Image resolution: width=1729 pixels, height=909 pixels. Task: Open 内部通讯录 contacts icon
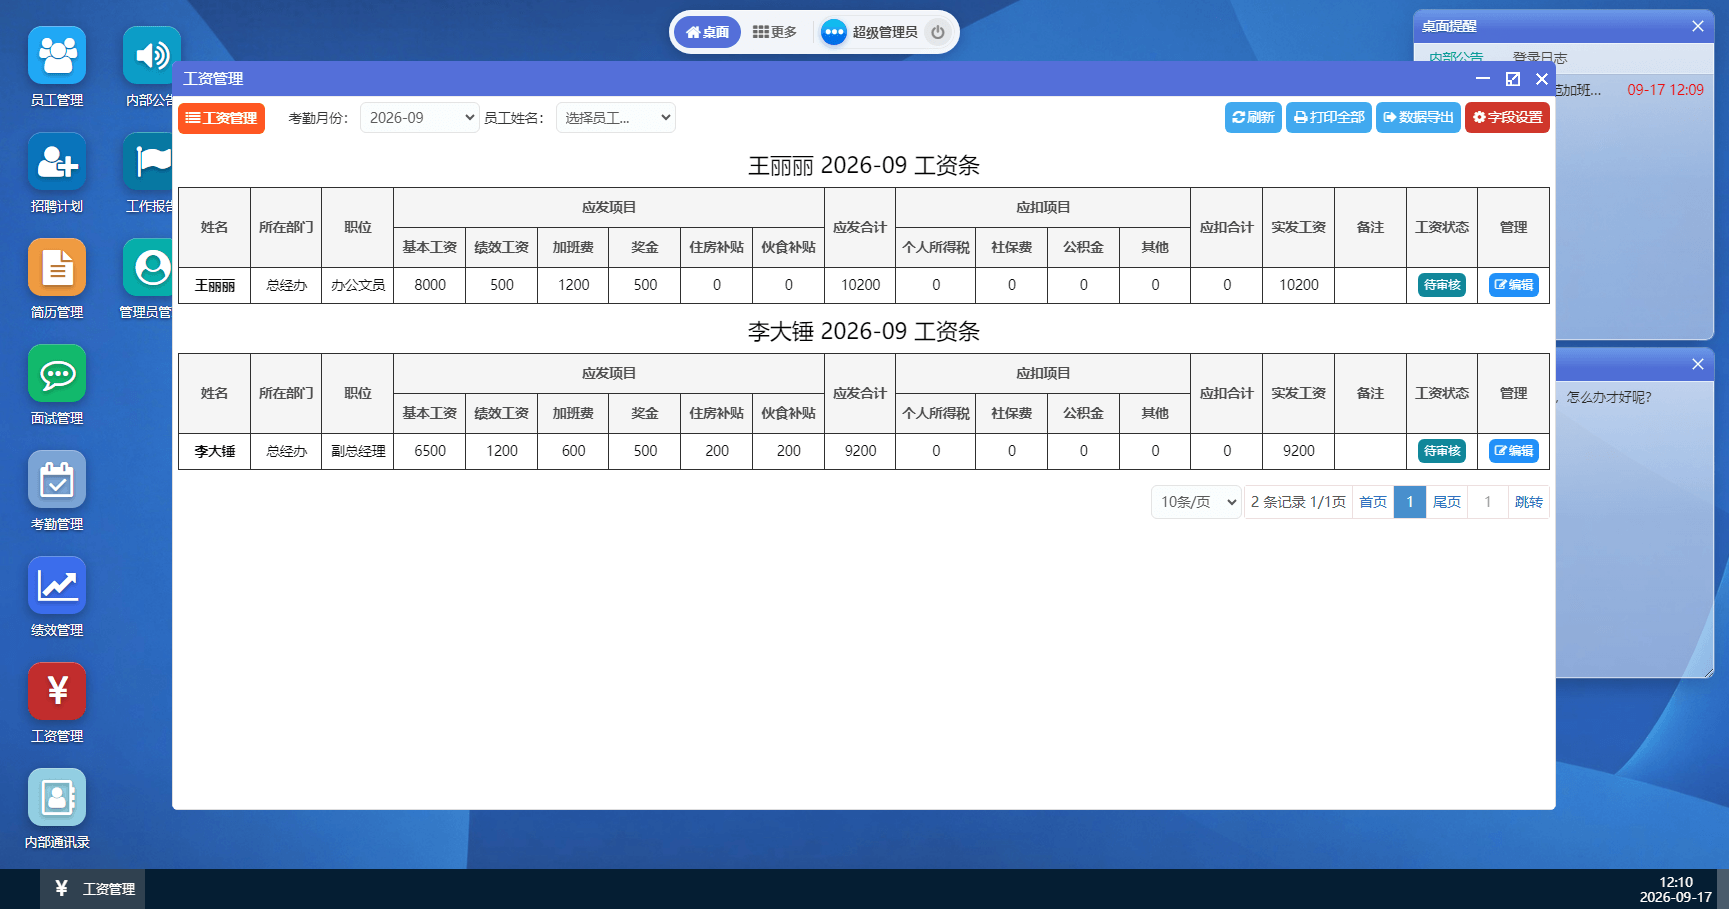[57, 797]
